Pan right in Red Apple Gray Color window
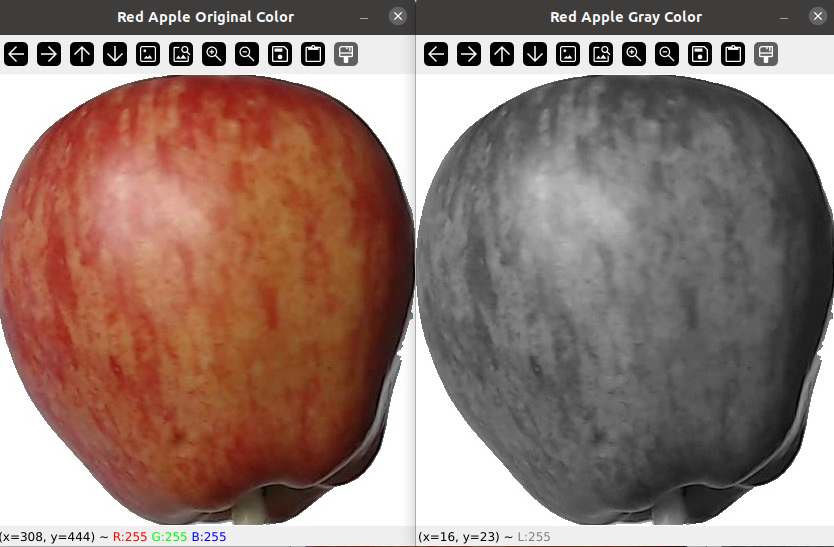The height and width of the screenshot is (547, 834). [469, 54]
